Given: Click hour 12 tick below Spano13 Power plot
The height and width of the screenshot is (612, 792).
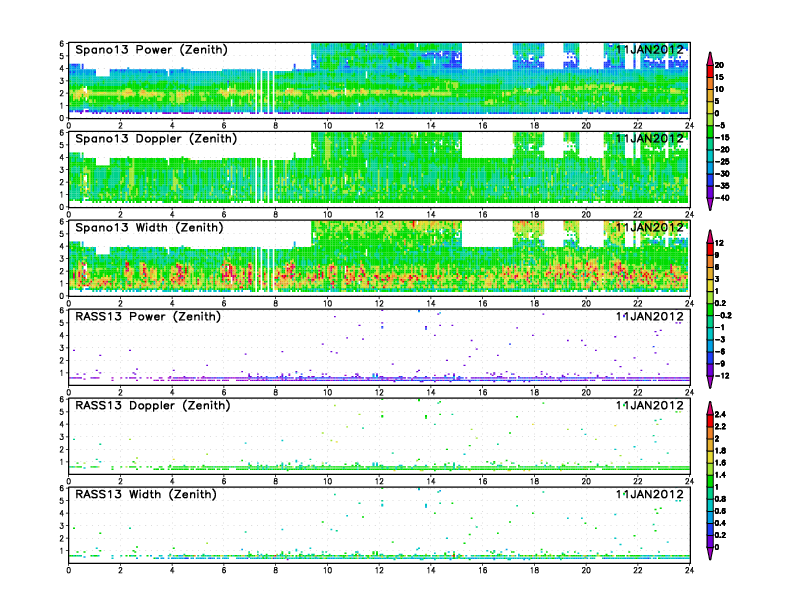Looking at the screenshot, I should (x=379, y=126).
